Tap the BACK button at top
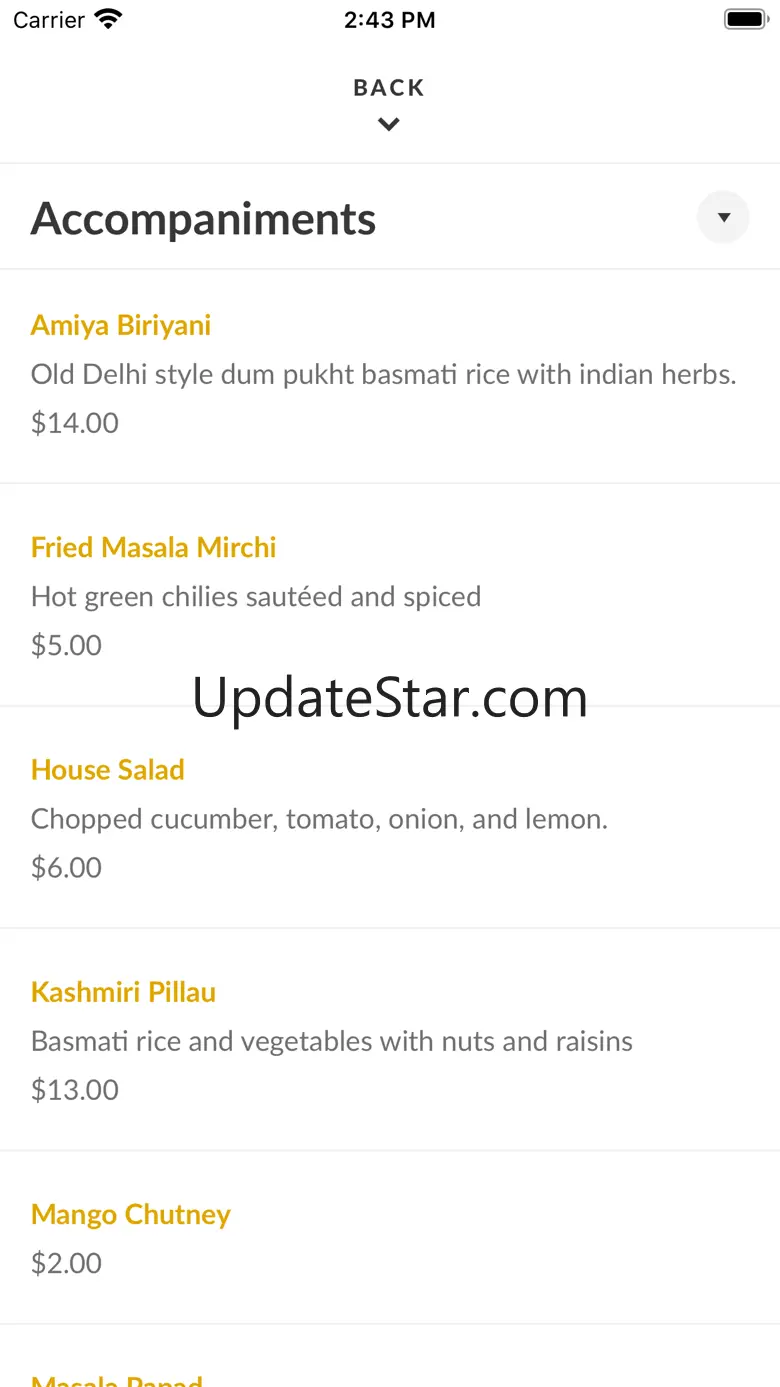 click(389, 88)
